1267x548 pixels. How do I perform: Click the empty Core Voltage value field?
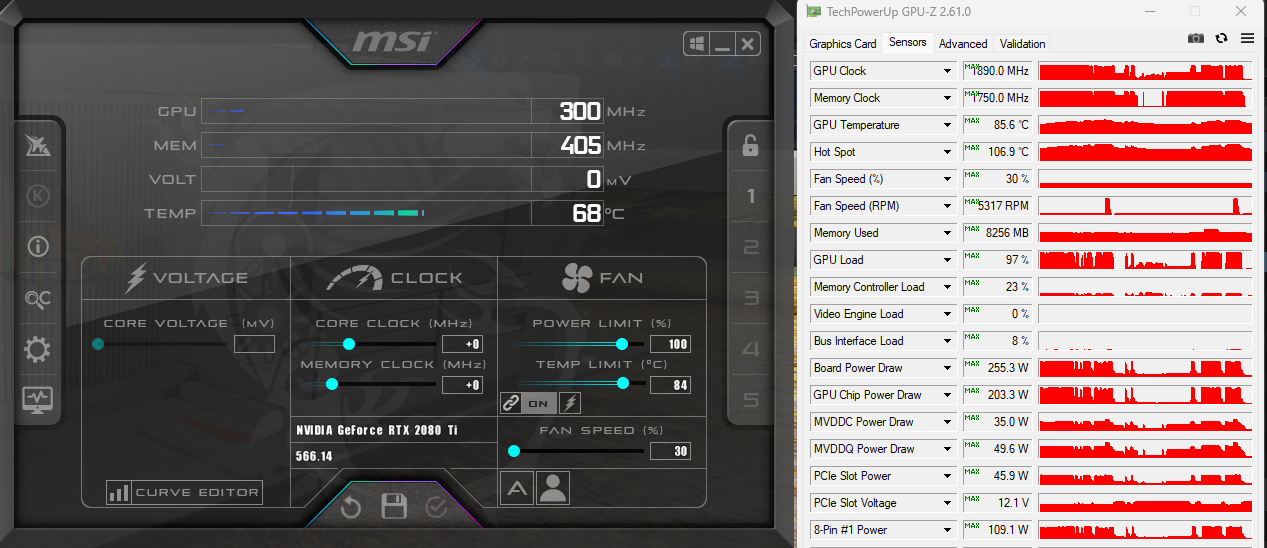tap(254, 344)
